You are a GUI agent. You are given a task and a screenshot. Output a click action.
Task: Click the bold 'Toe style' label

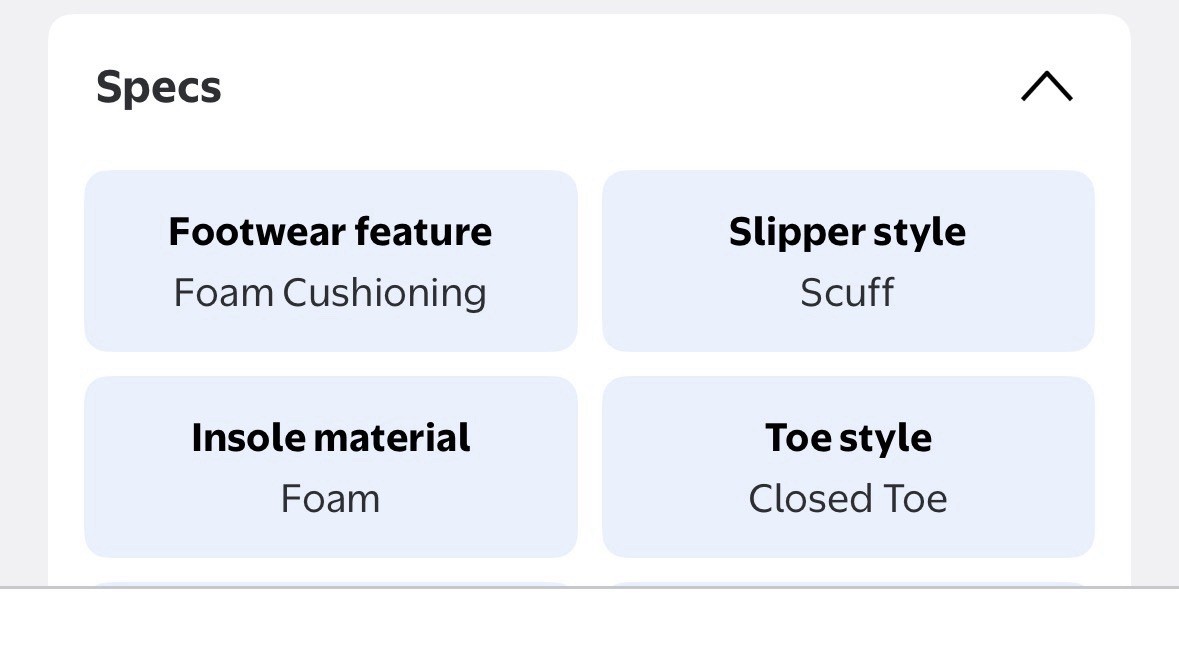click(x=847, y=438)
